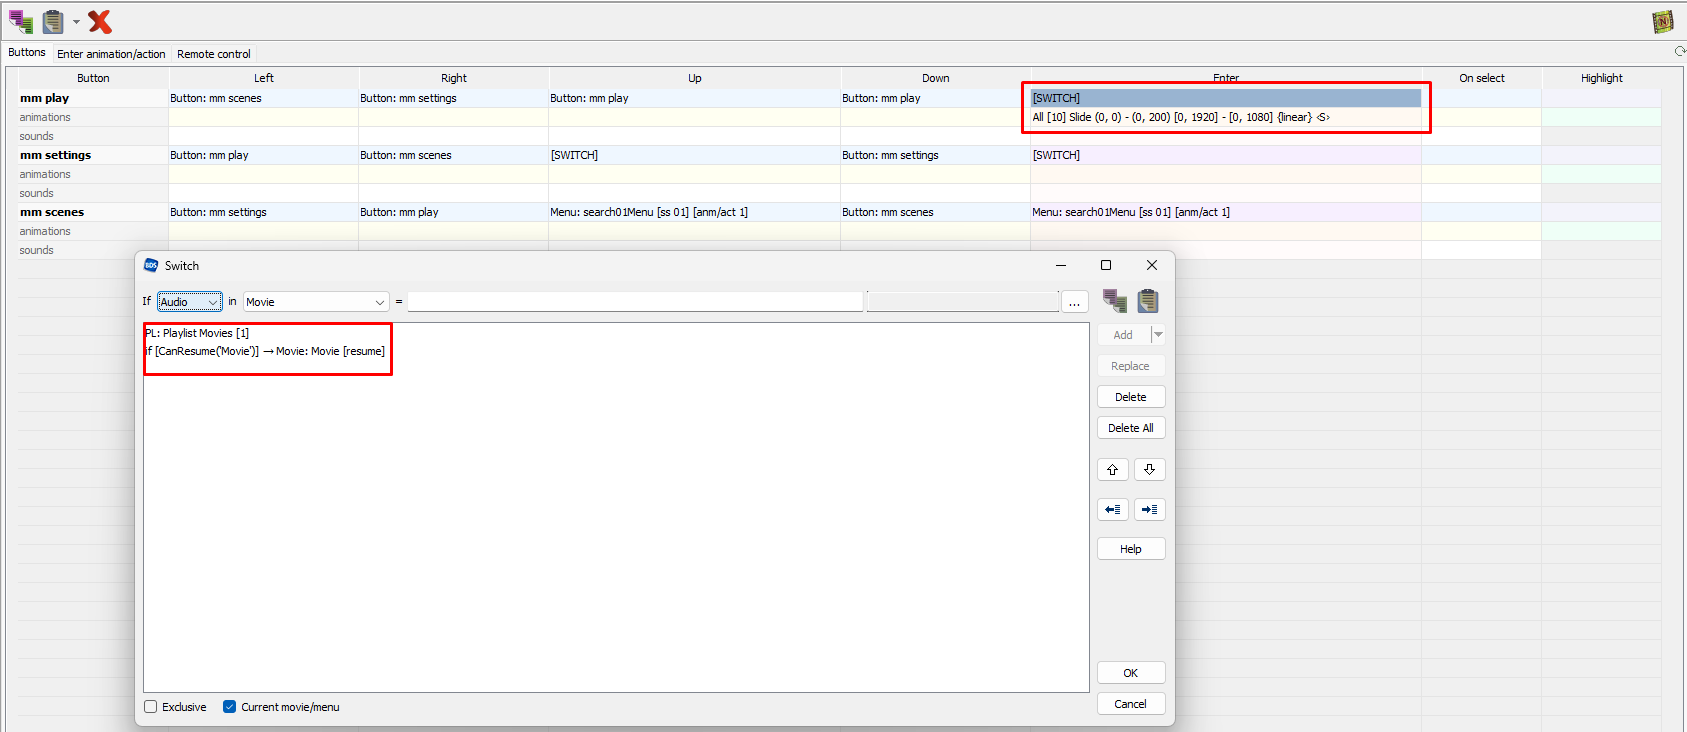This screenshot has width=1687, height=732.
Task: Click the Switch dialog title icon
Action: point(151,265)
